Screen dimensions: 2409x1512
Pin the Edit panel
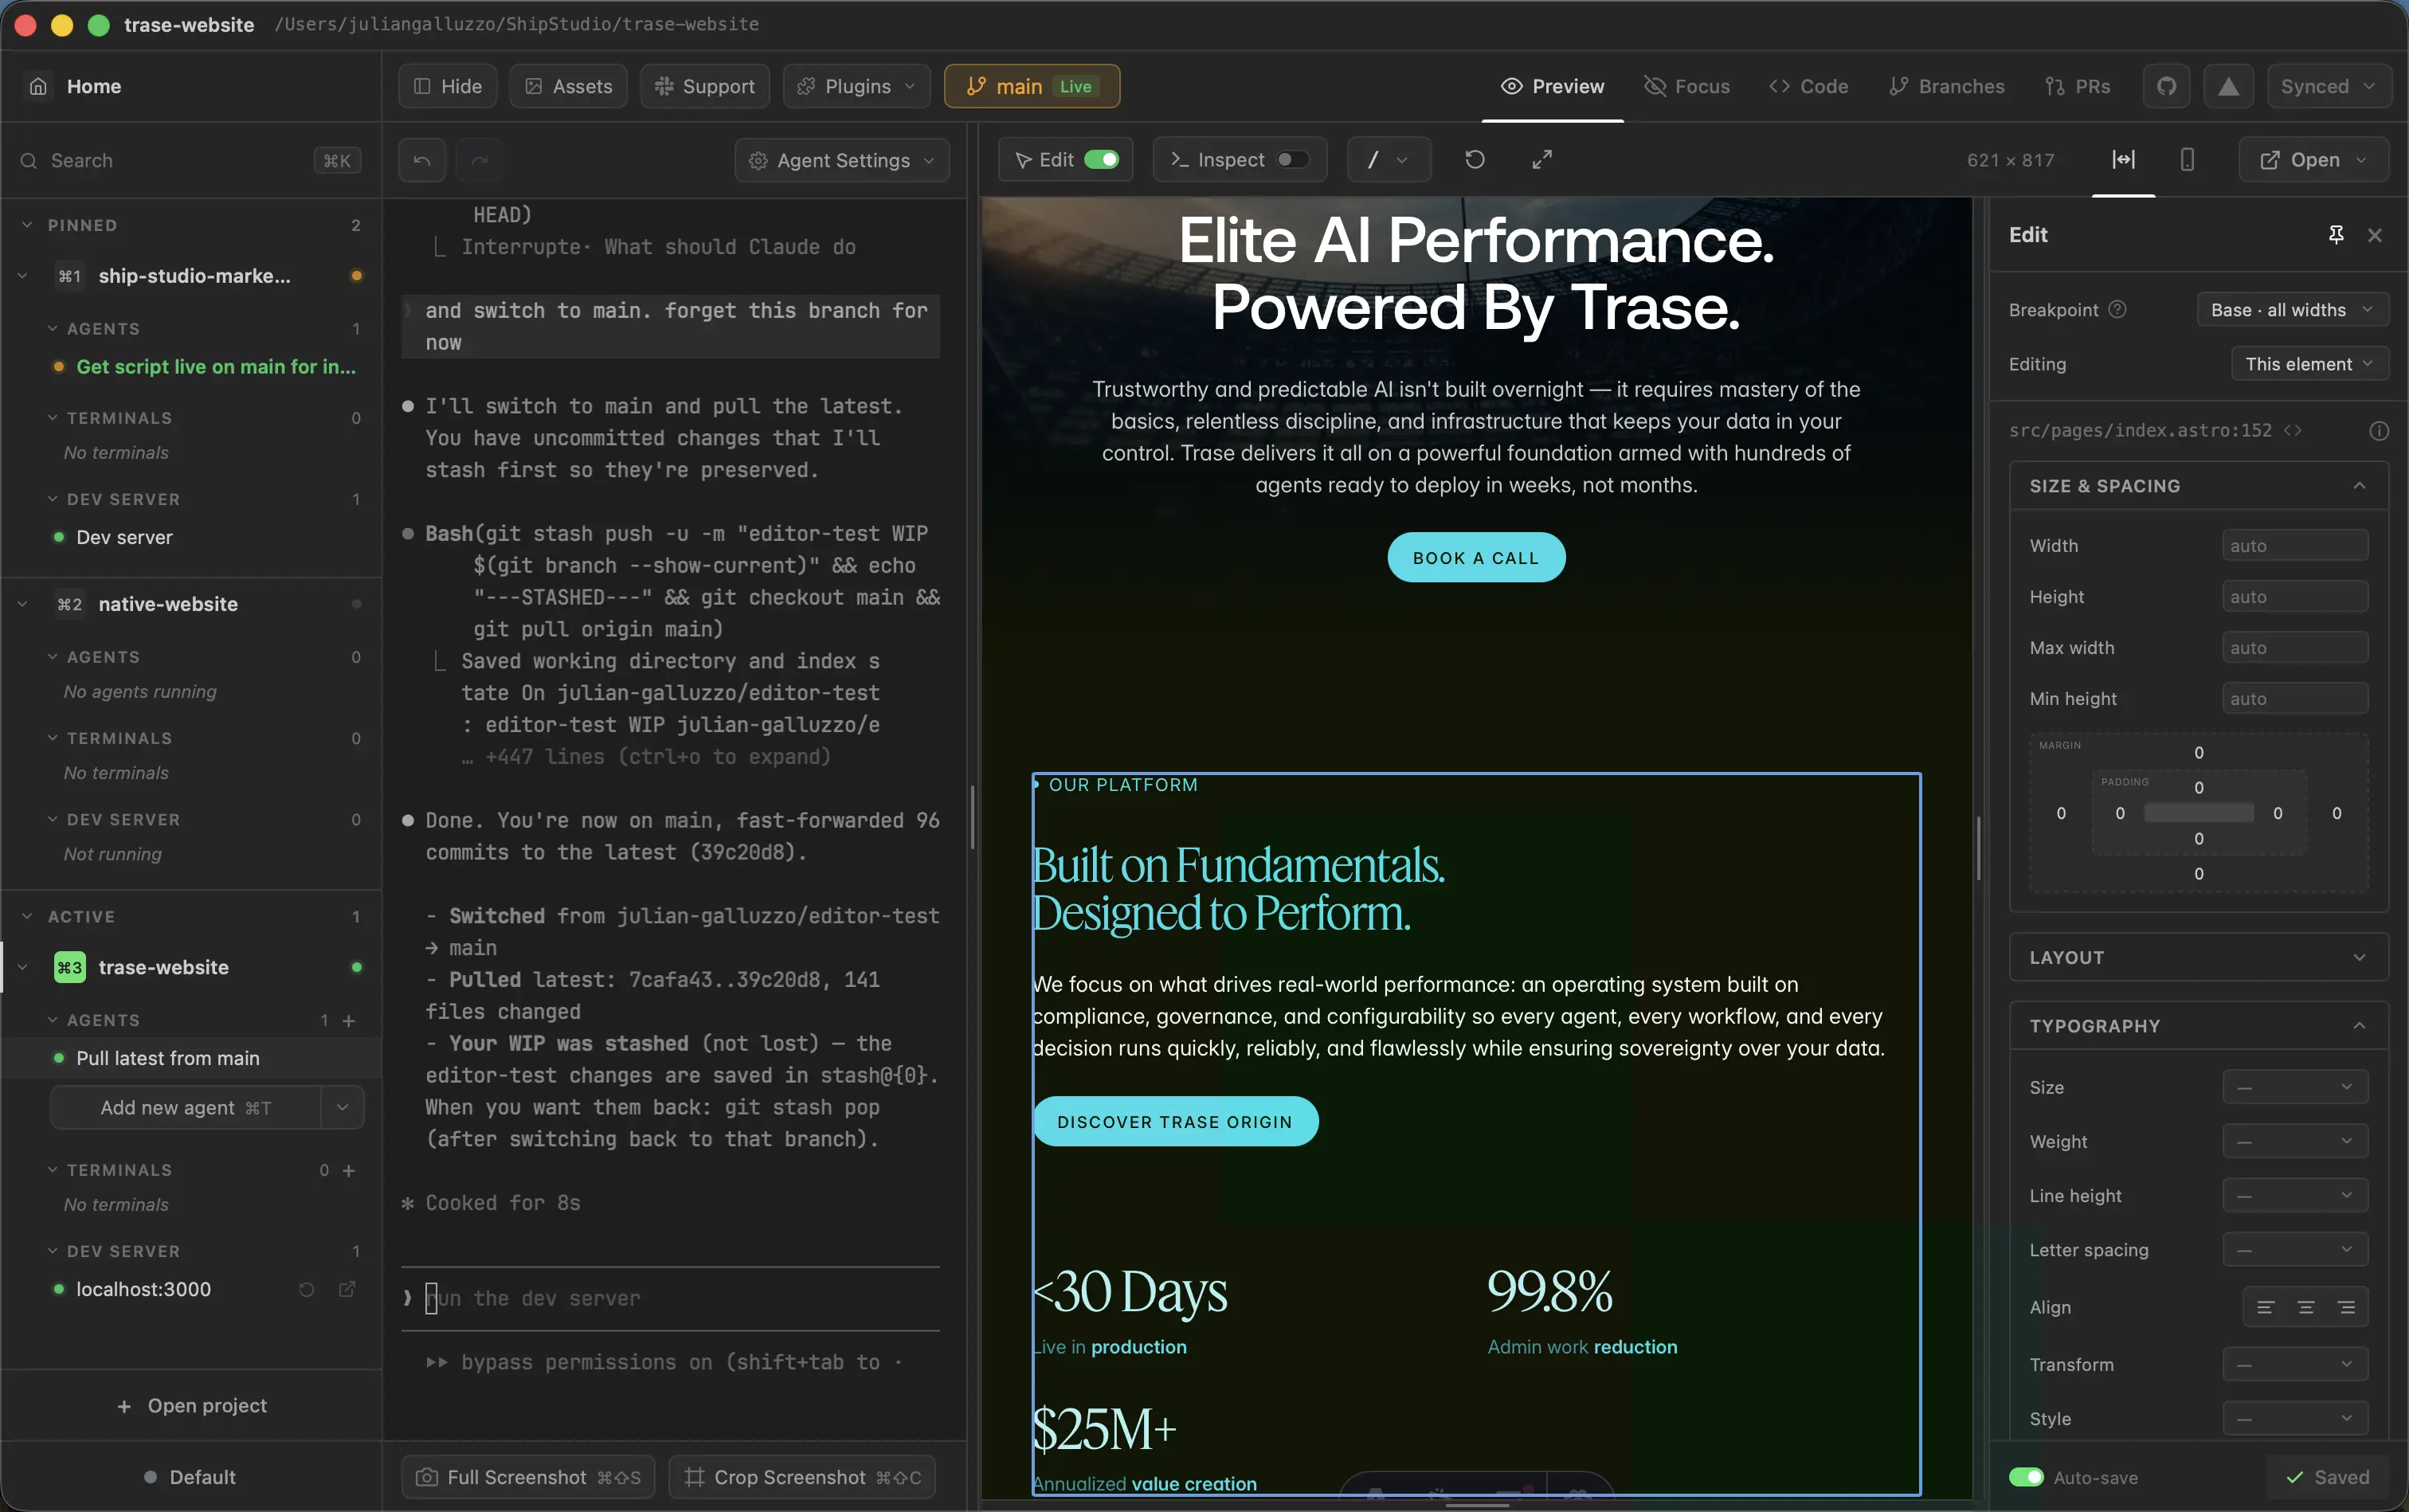(2336, 234)
